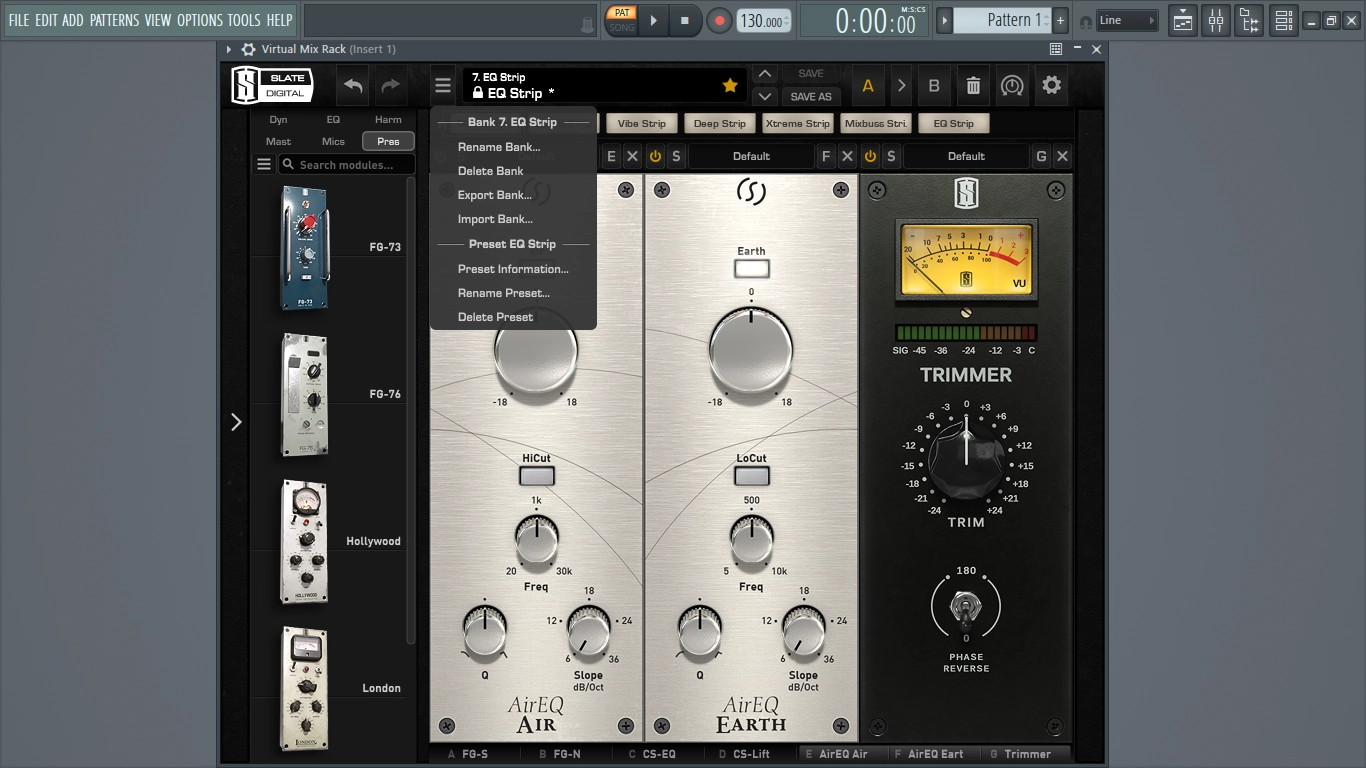Click the headphone snap magnet icon
The image size is (1366, 768).
[x=1085, y=21]
